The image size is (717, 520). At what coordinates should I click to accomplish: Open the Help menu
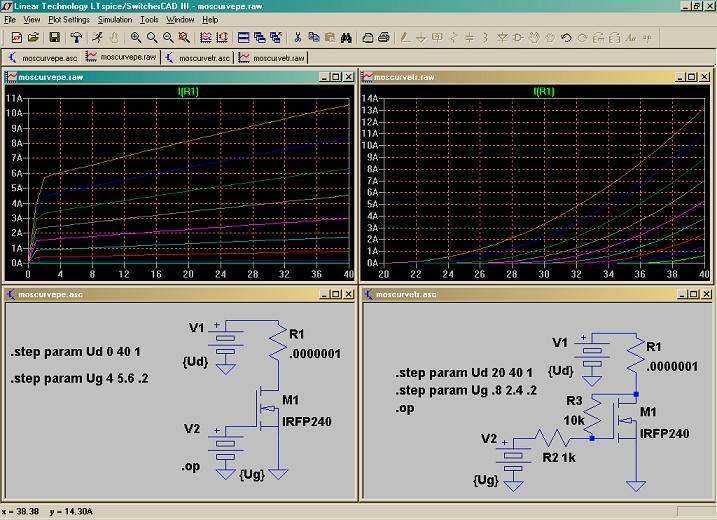click(210, 20)
